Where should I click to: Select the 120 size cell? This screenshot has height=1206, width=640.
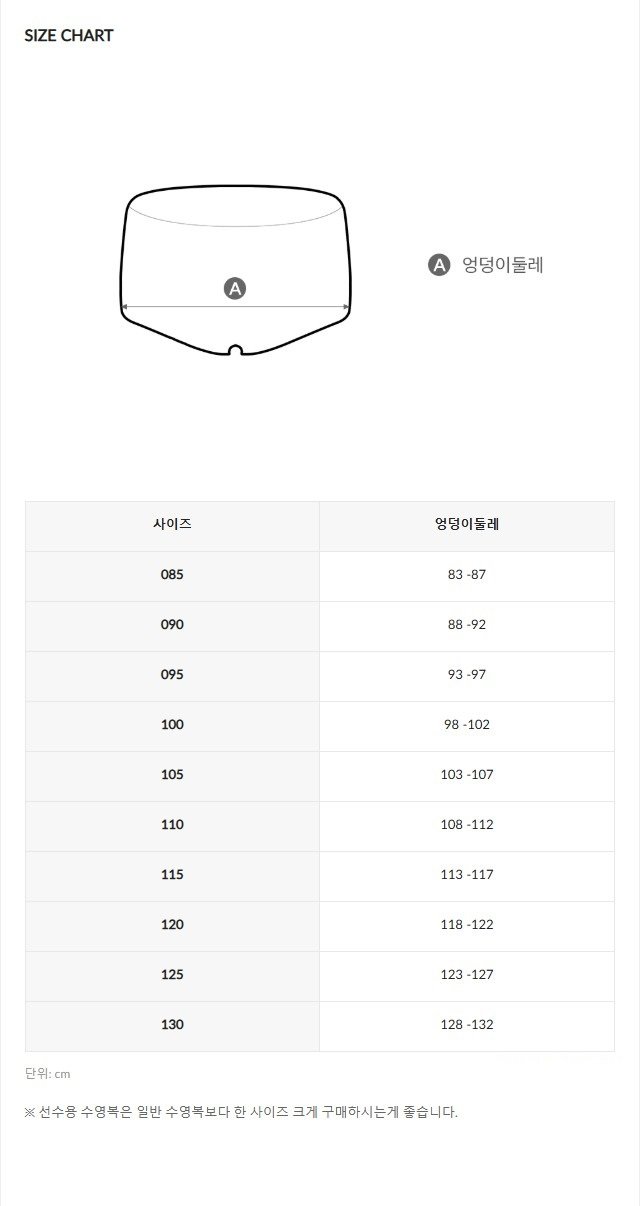172,925
